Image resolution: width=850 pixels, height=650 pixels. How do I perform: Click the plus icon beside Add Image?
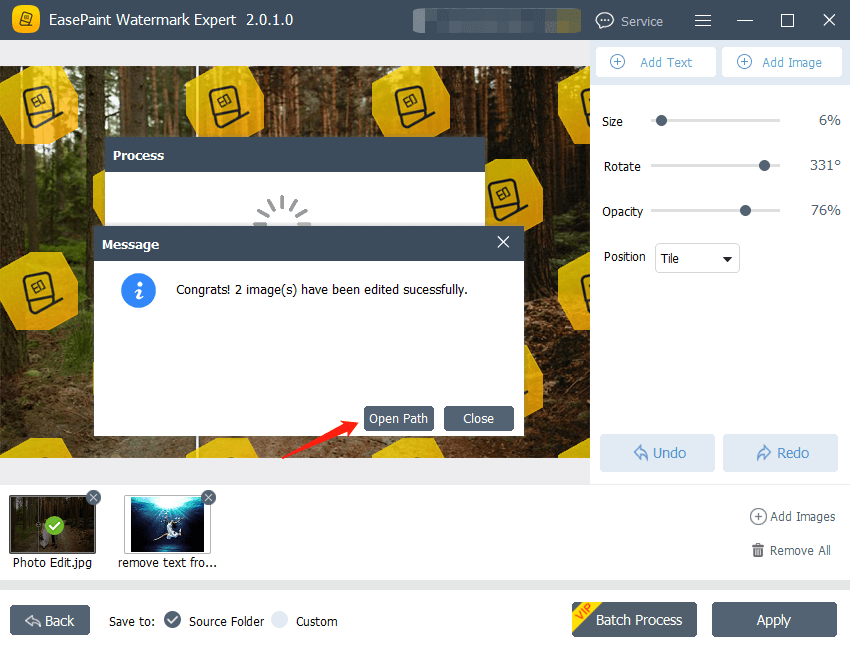coord(744,61)
